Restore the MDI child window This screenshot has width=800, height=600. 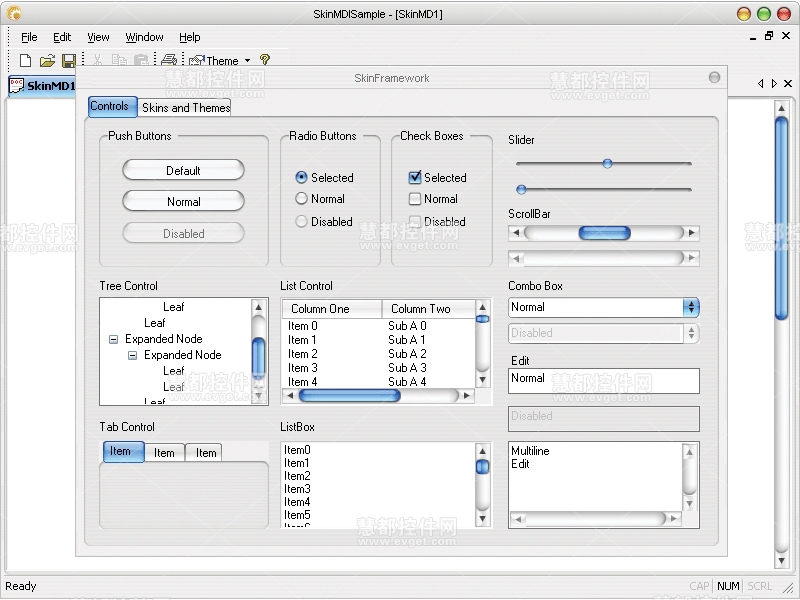[x=769, y=36]
